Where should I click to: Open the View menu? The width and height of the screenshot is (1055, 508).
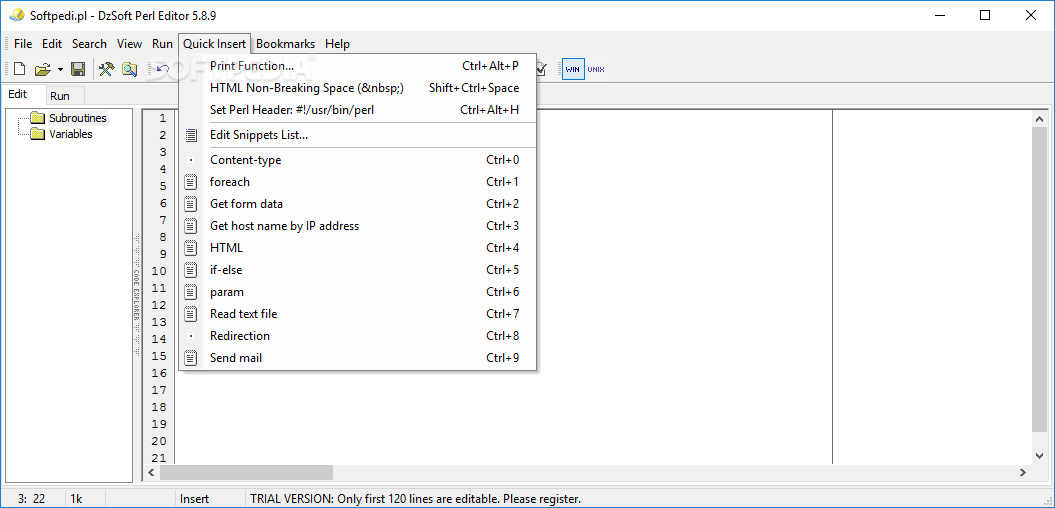(x=129, y=44)
